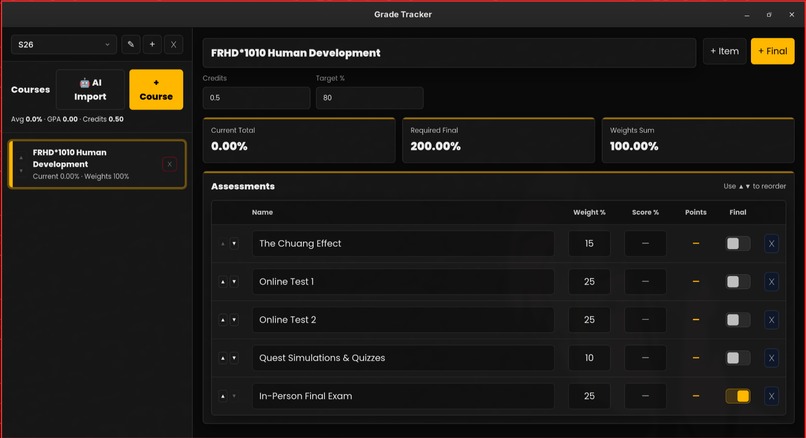Screen dimensions: 806x438
Task: Move The Chuang Effect row up
Action: point(223,244)
